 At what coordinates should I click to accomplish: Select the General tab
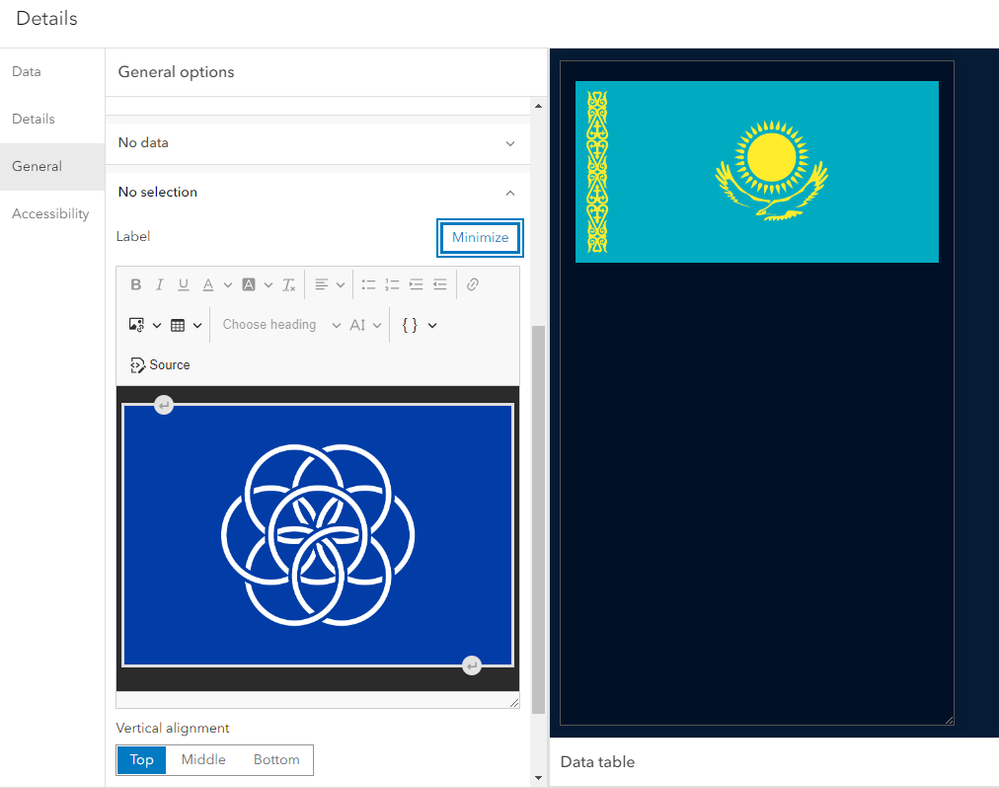[x=52, y=166]
